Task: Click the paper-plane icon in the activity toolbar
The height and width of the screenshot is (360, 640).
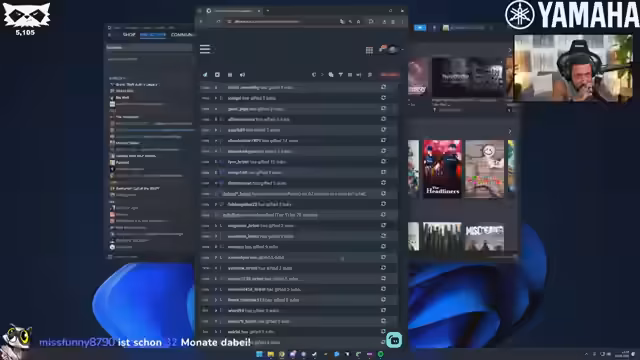Action: (205, 75)
